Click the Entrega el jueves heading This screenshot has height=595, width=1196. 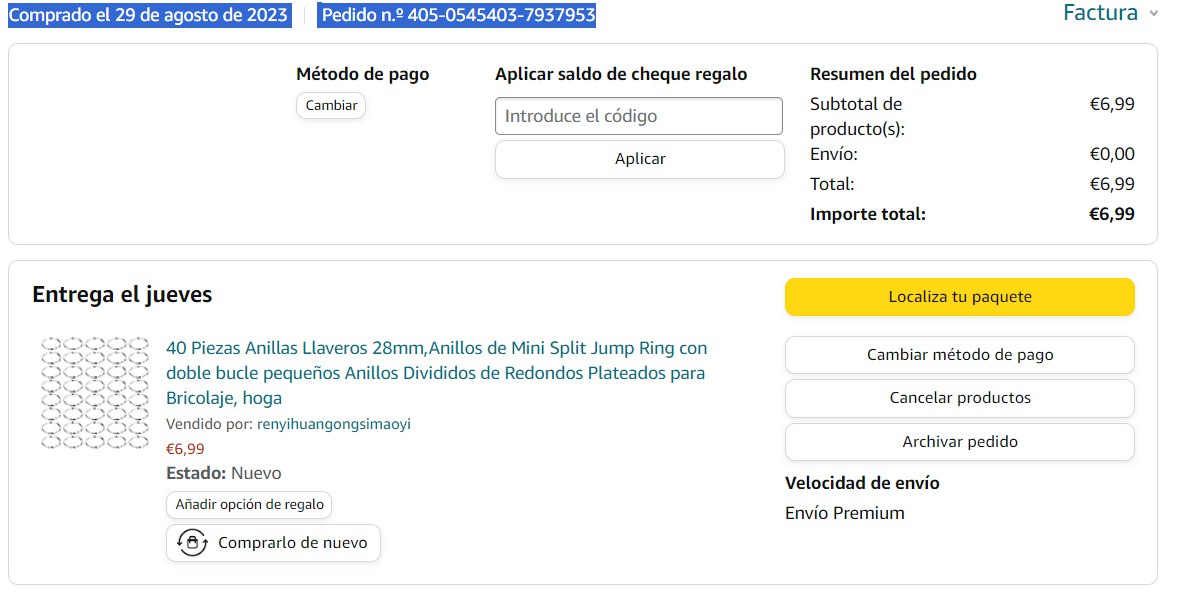click(122, 294)
